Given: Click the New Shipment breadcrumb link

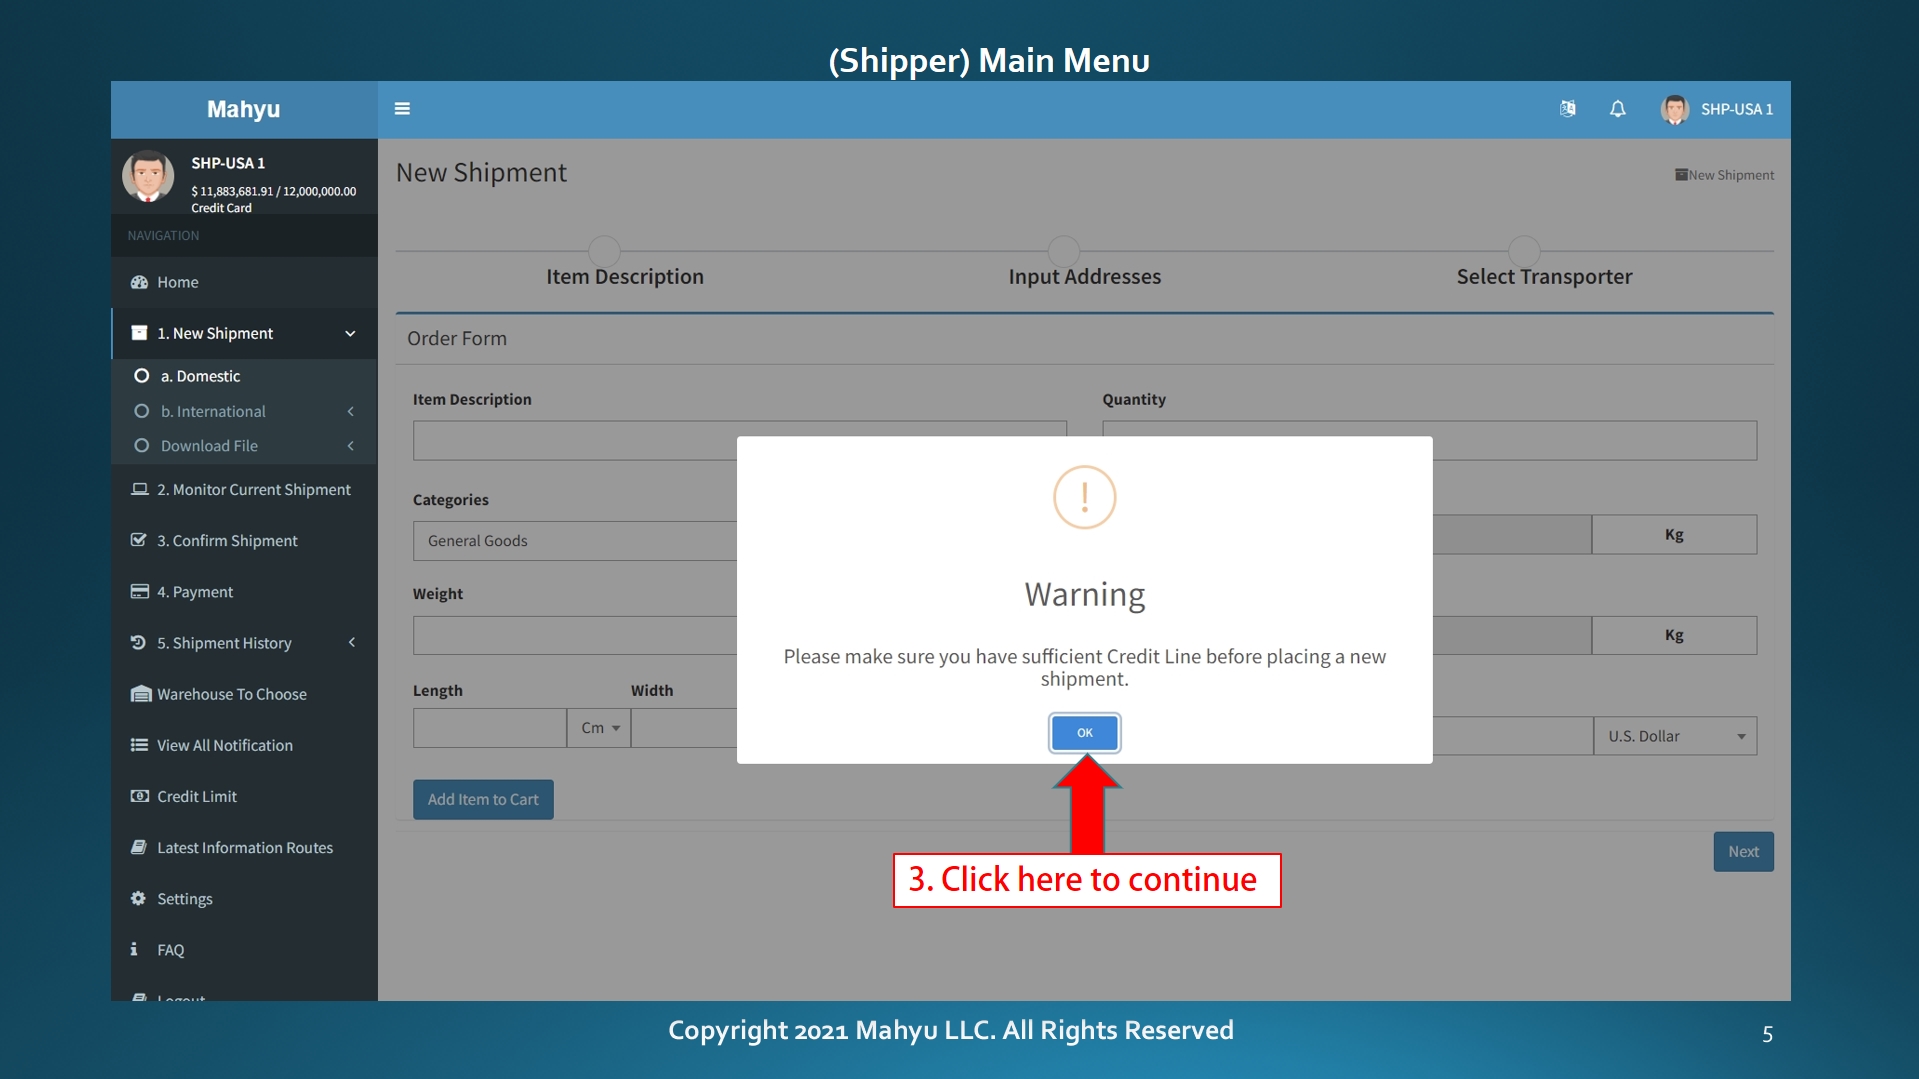Looking at the screenshot, I should [x=1724, y=175].
